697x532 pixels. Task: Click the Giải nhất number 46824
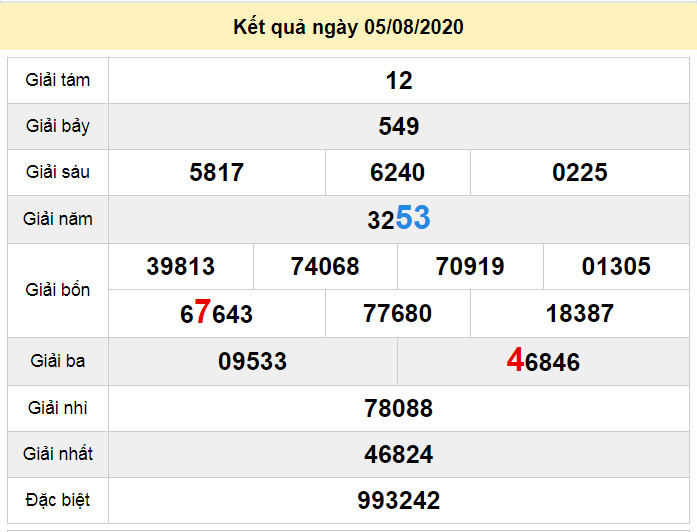pyautogui.click(x=399, y=455)
